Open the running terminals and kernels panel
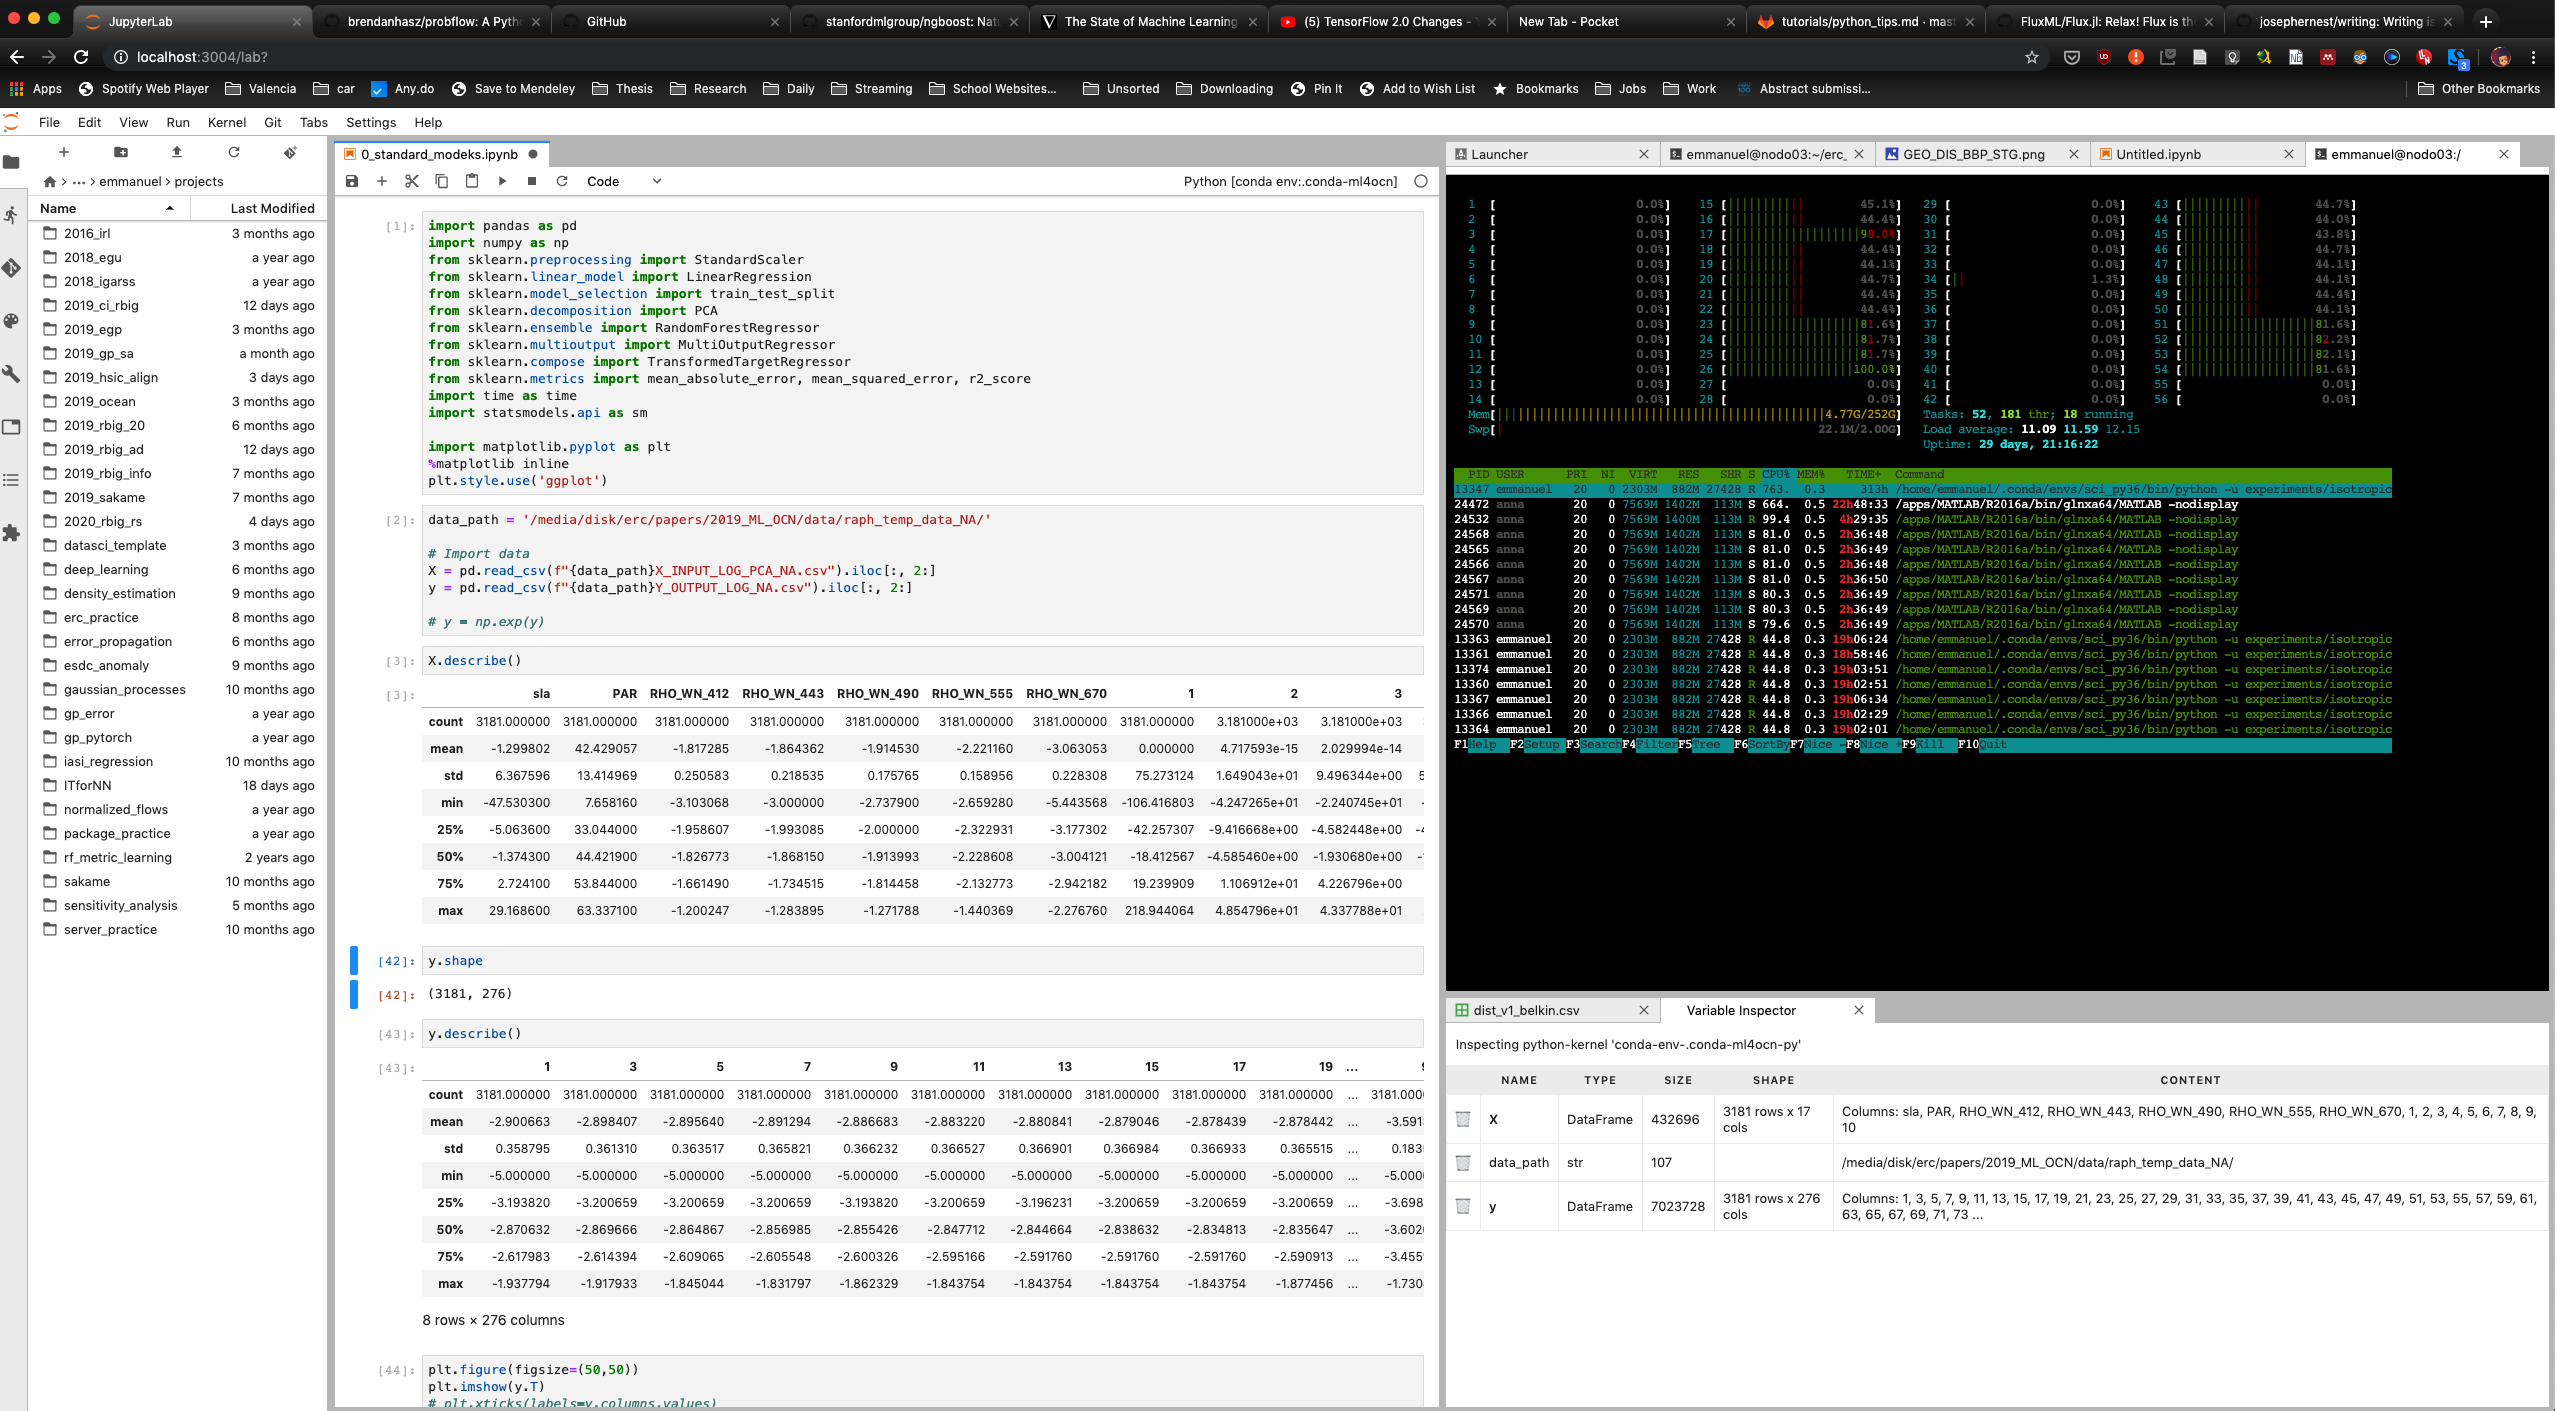The width and height of the screenshot is (2555, 1411). coord(12,216)
